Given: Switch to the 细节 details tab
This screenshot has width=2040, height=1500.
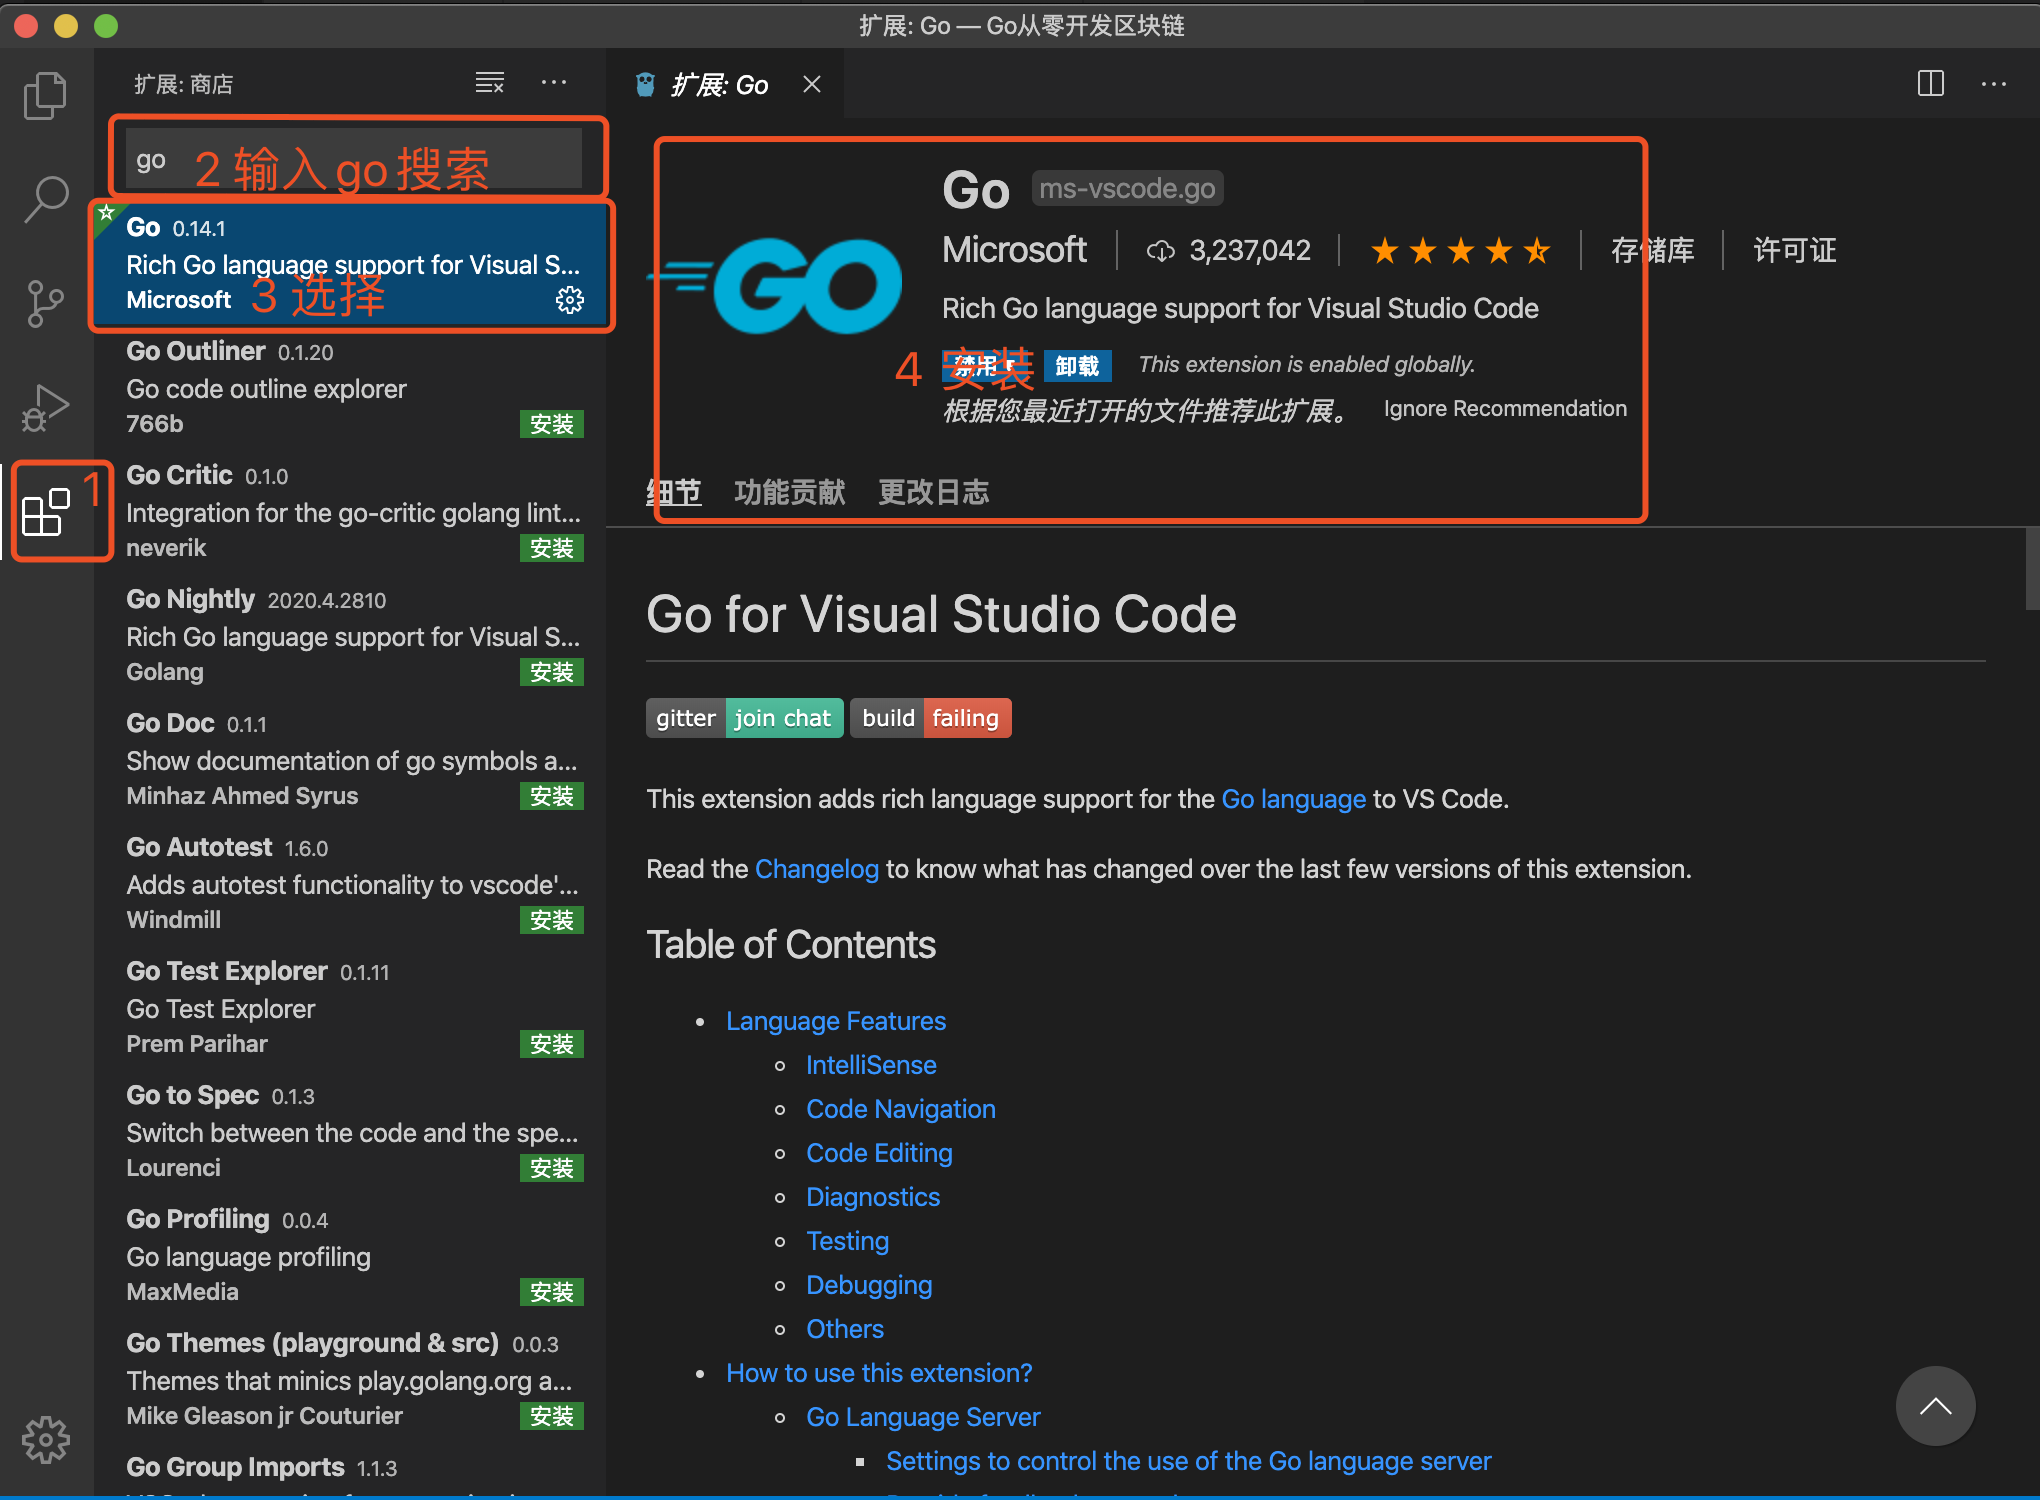Looking at the screenshot, I should (x=674, y=492).
